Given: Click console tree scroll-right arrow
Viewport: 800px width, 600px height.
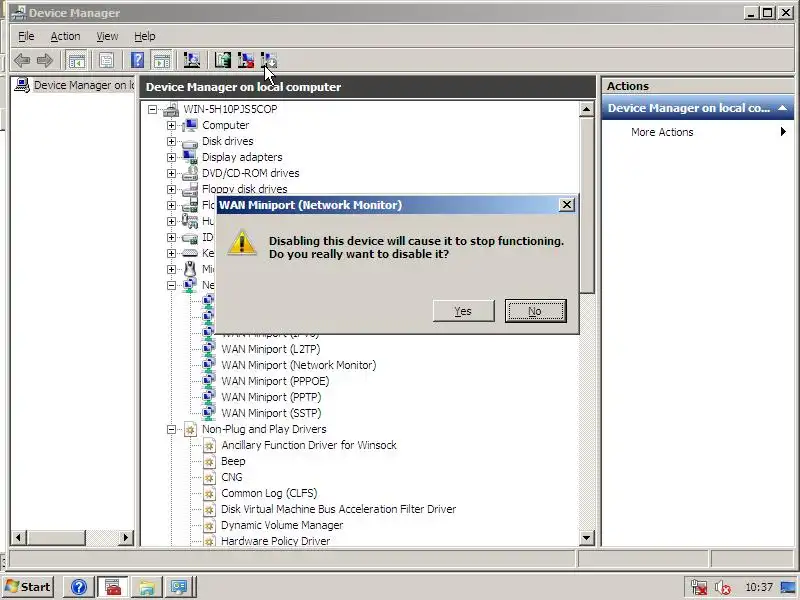Looking at the screenshot, I should (126, 537).
